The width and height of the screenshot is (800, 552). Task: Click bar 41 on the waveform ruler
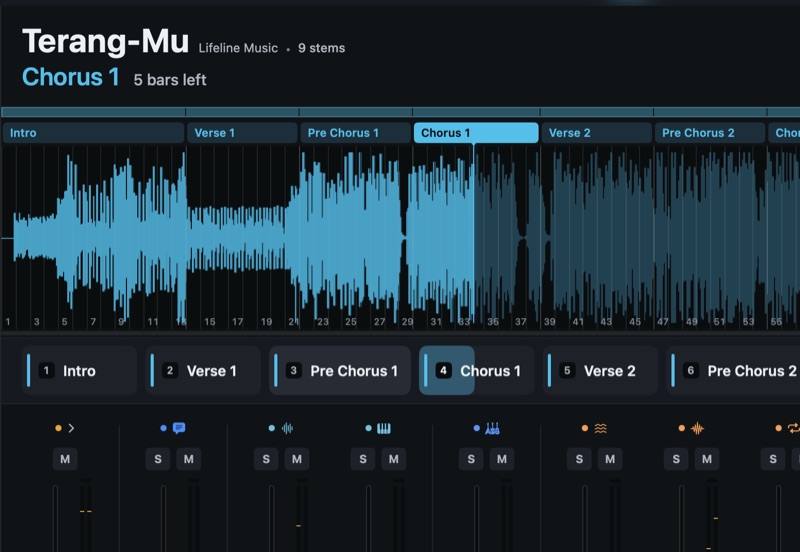(578, 322)
